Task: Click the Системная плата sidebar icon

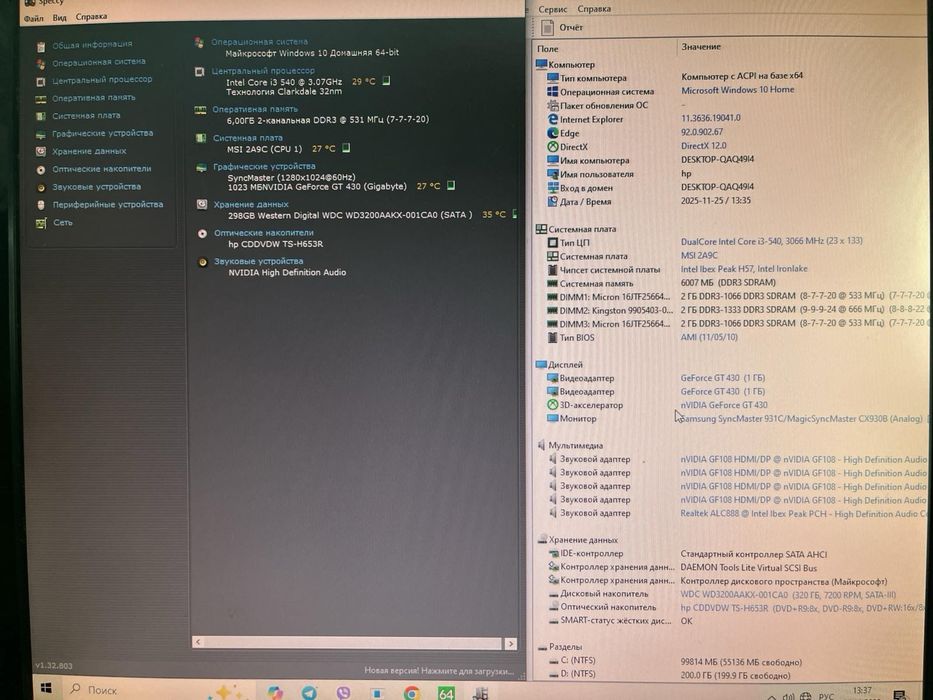Action: (40, 117)
